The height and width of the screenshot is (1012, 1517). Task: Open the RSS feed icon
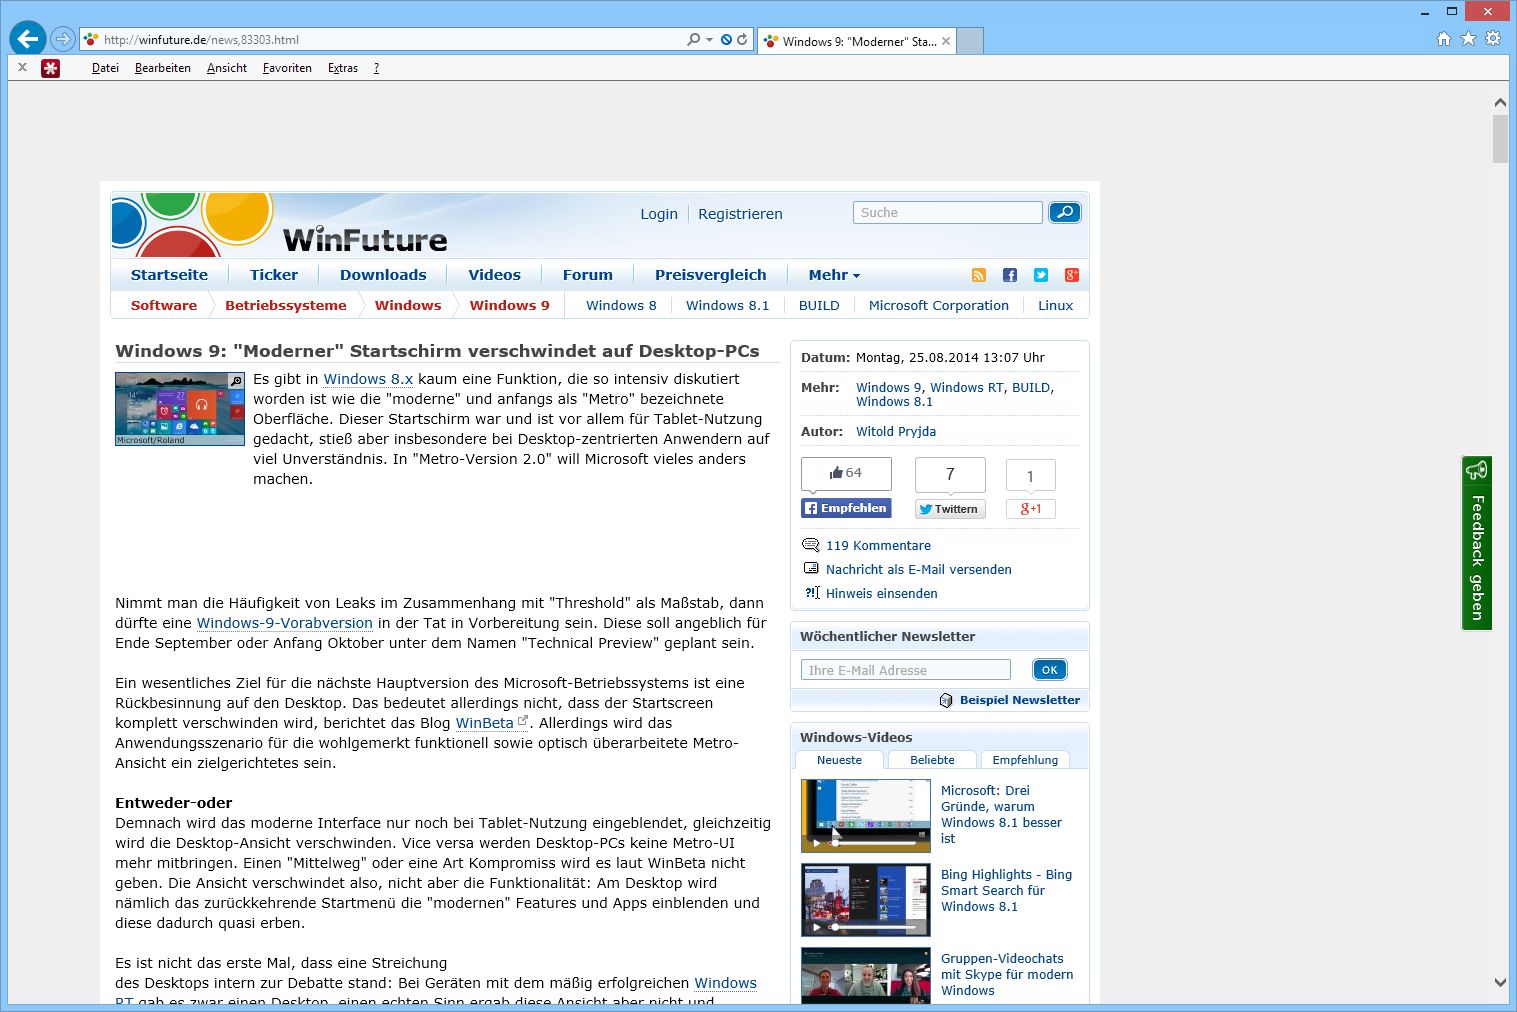(979, 275)
